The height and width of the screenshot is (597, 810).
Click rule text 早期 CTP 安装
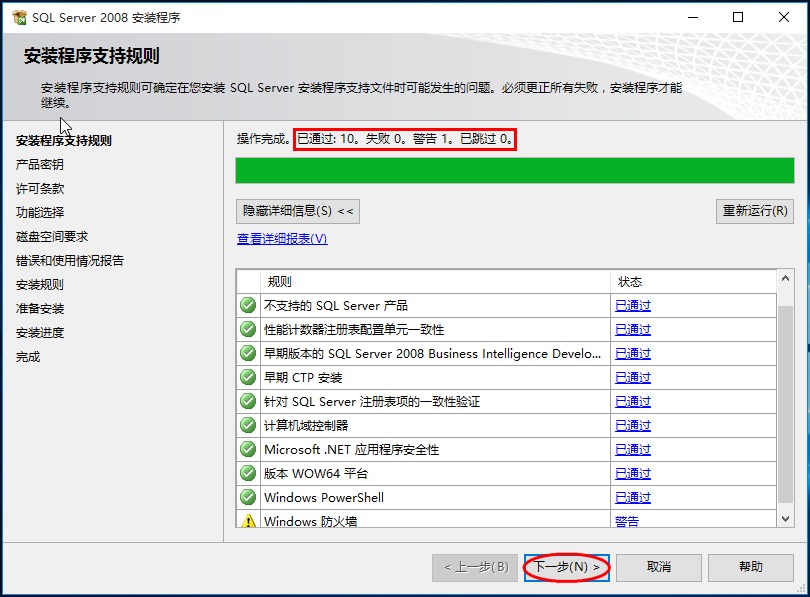(303, 378)
